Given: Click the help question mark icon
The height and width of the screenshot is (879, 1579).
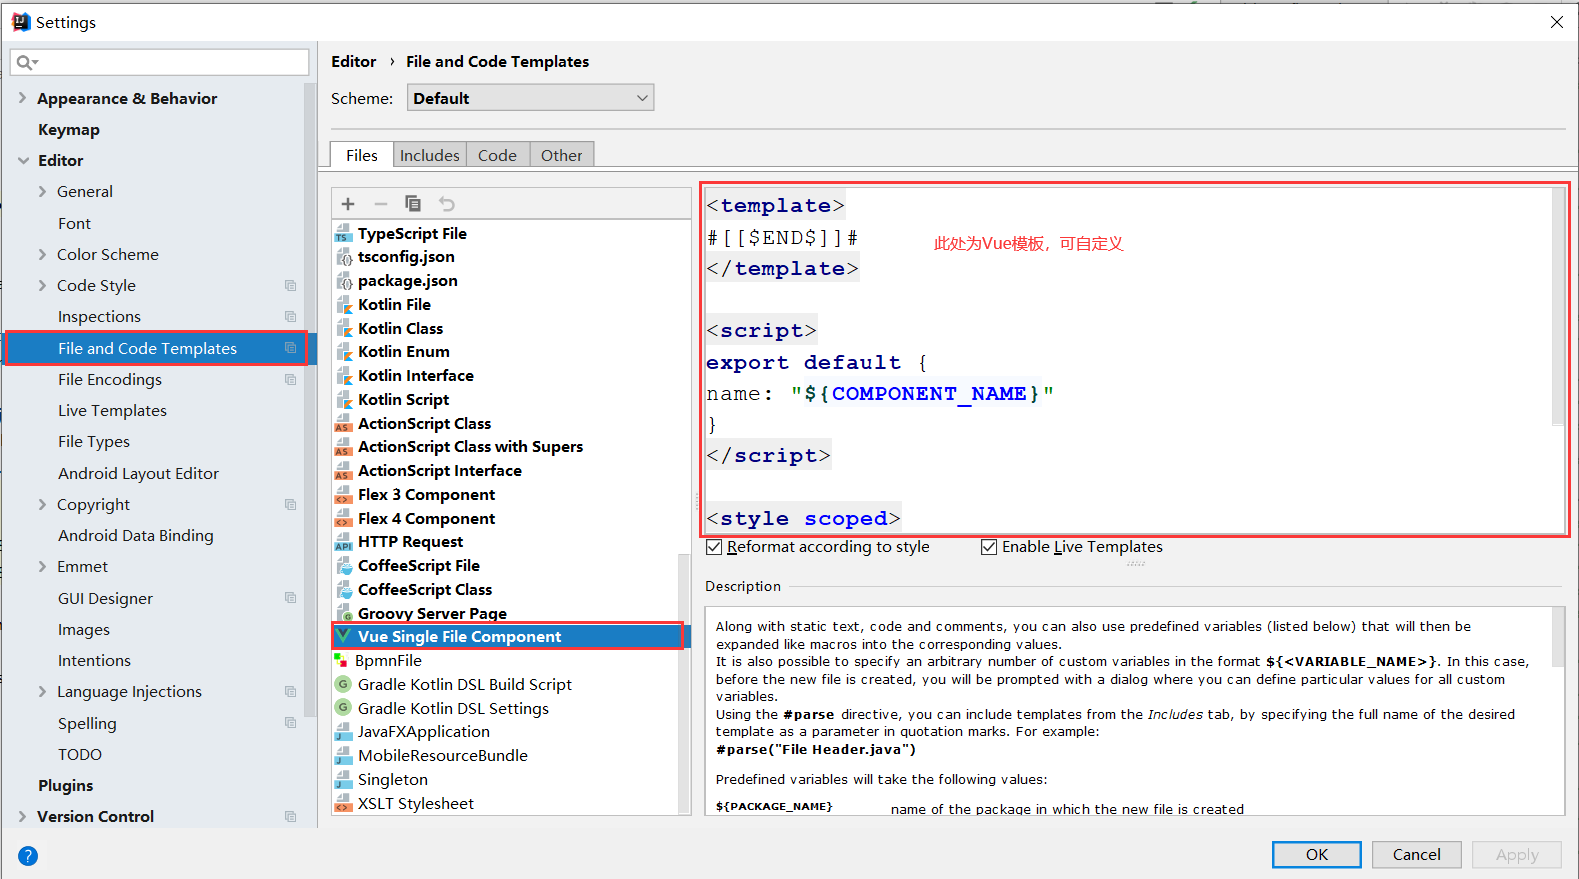Looking at the screenshot, I should click(x=28, y=856).
